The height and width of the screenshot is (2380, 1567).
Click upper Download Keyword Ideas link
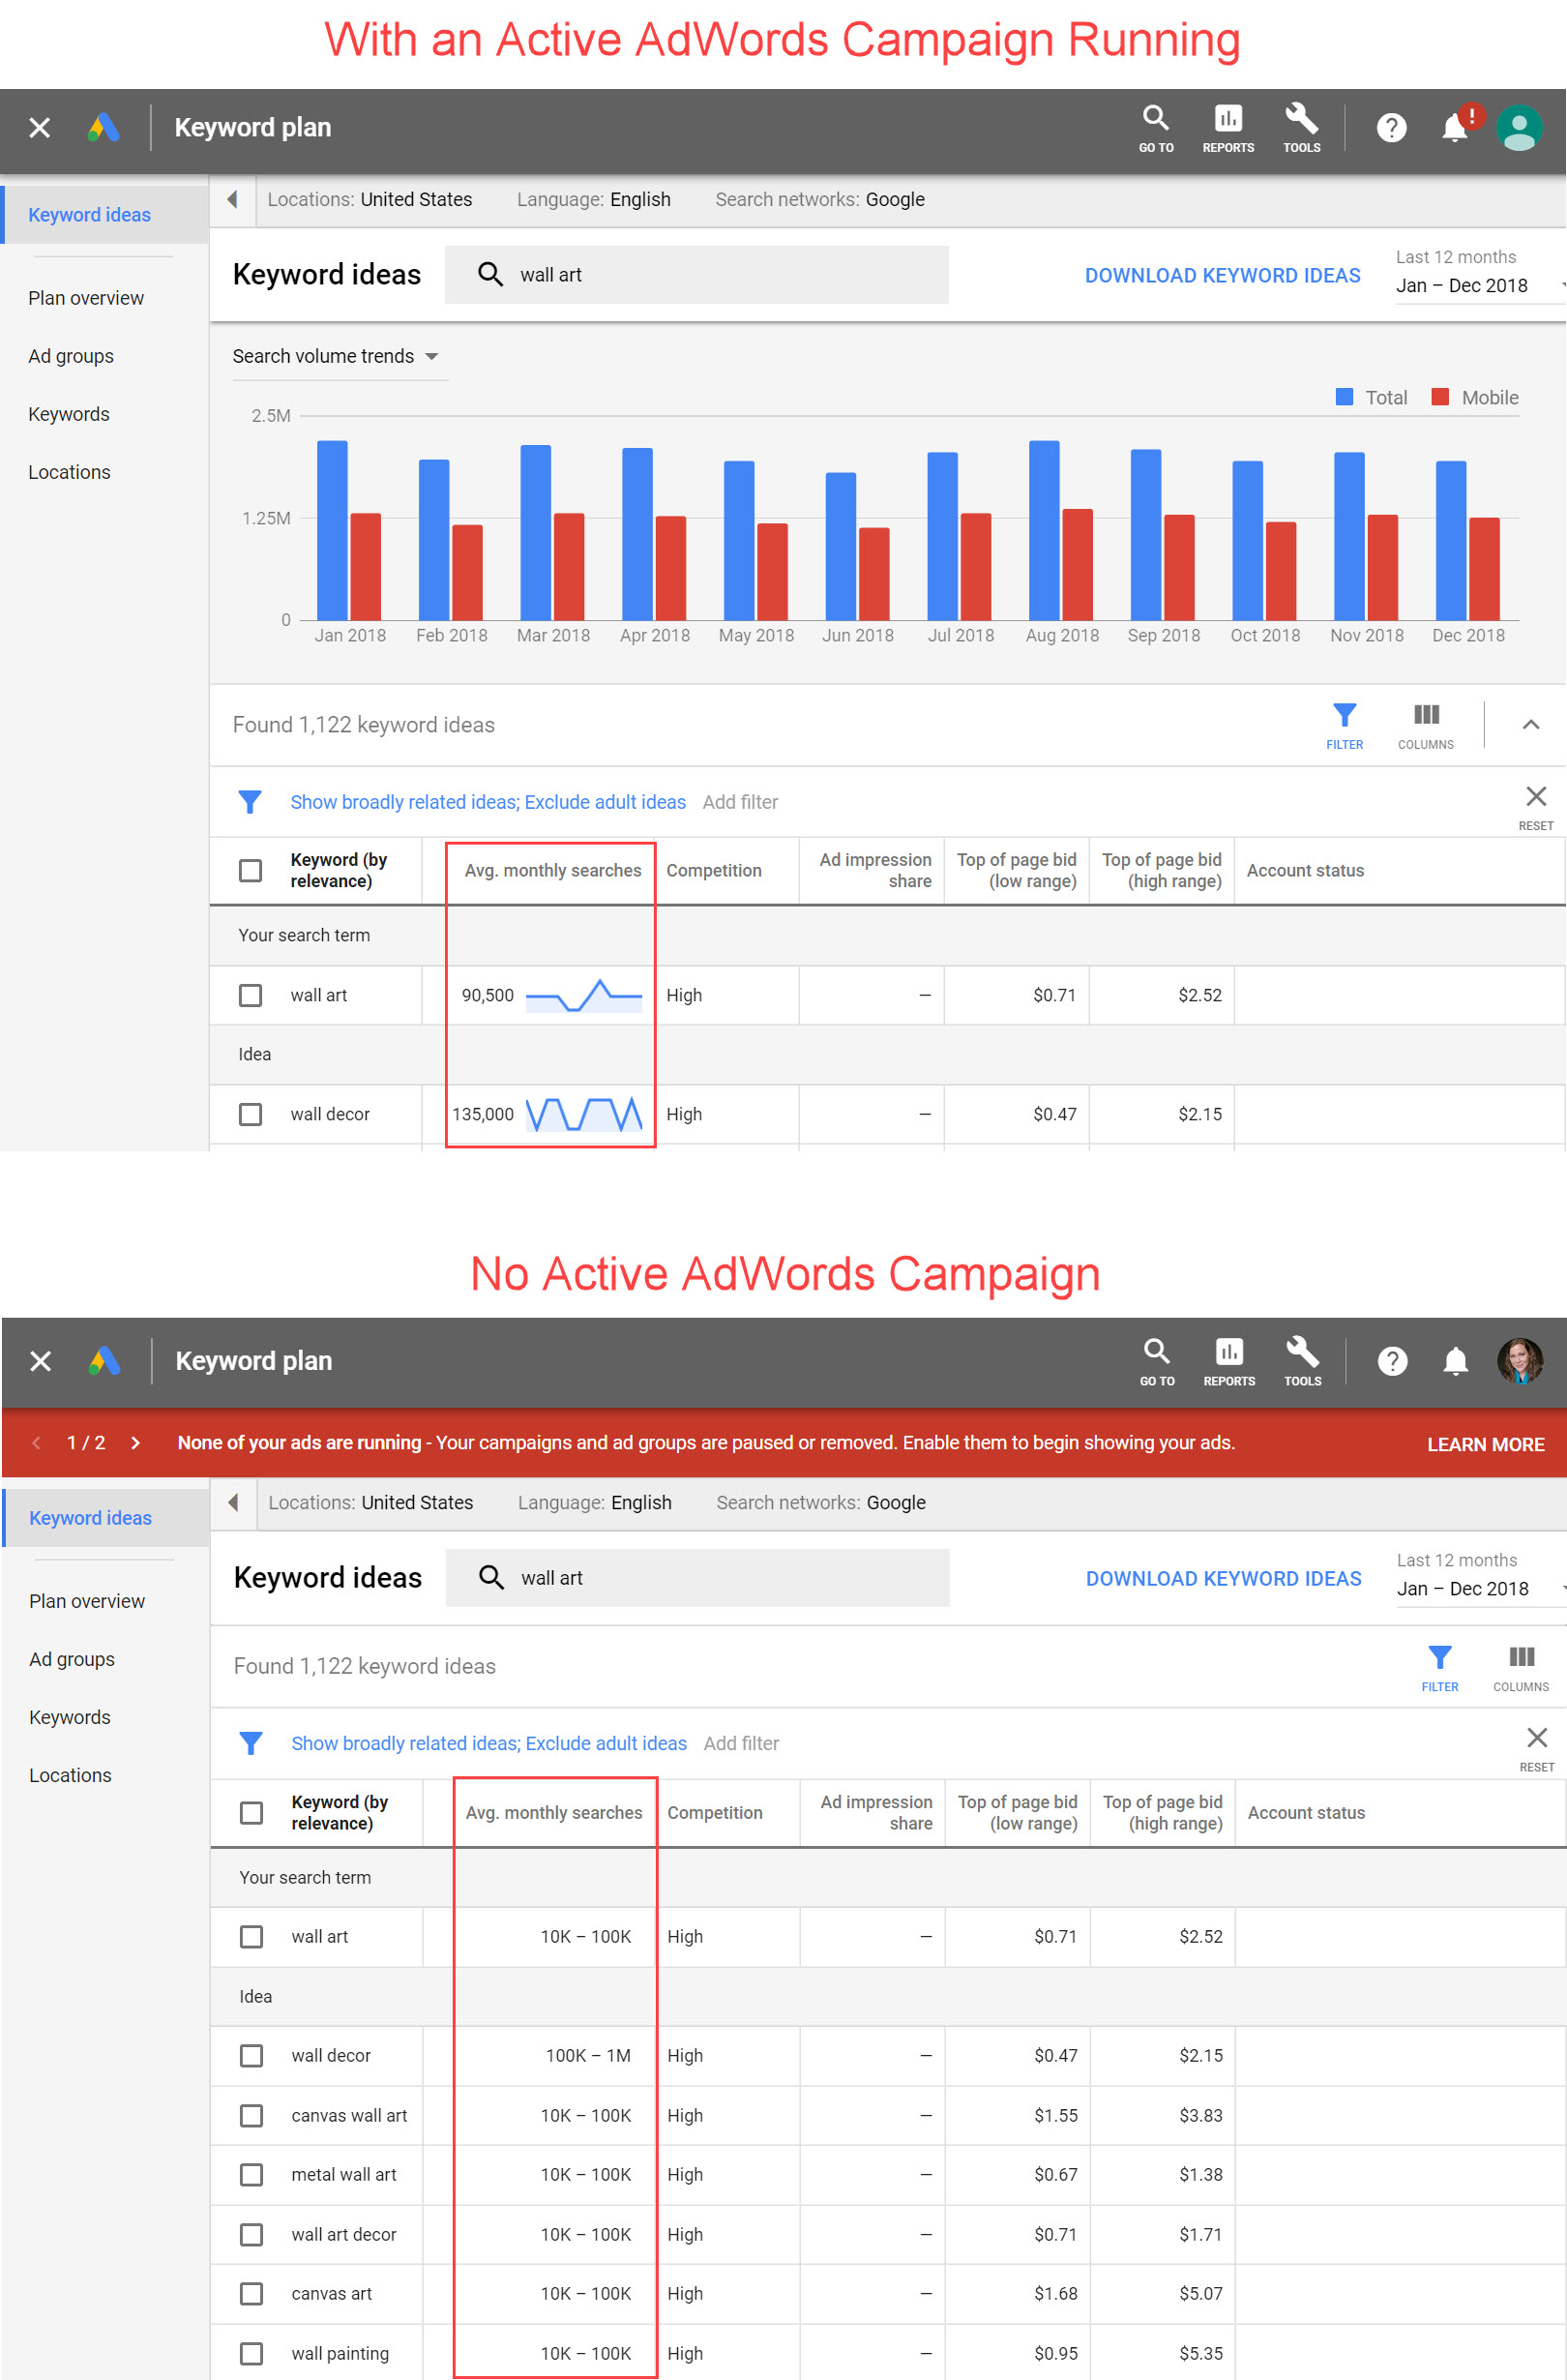(1222, 276)
